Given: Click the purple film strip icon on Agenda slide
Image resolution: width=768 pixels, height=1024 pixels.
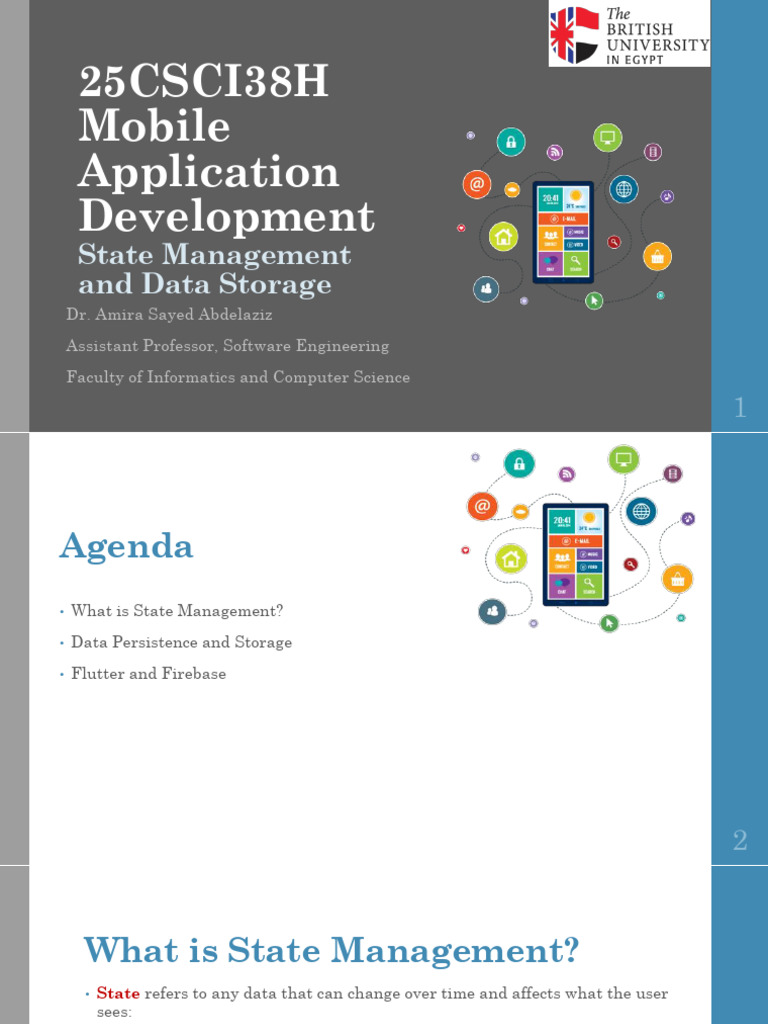Looking at the screenshot, I should (x=673, y=473).
